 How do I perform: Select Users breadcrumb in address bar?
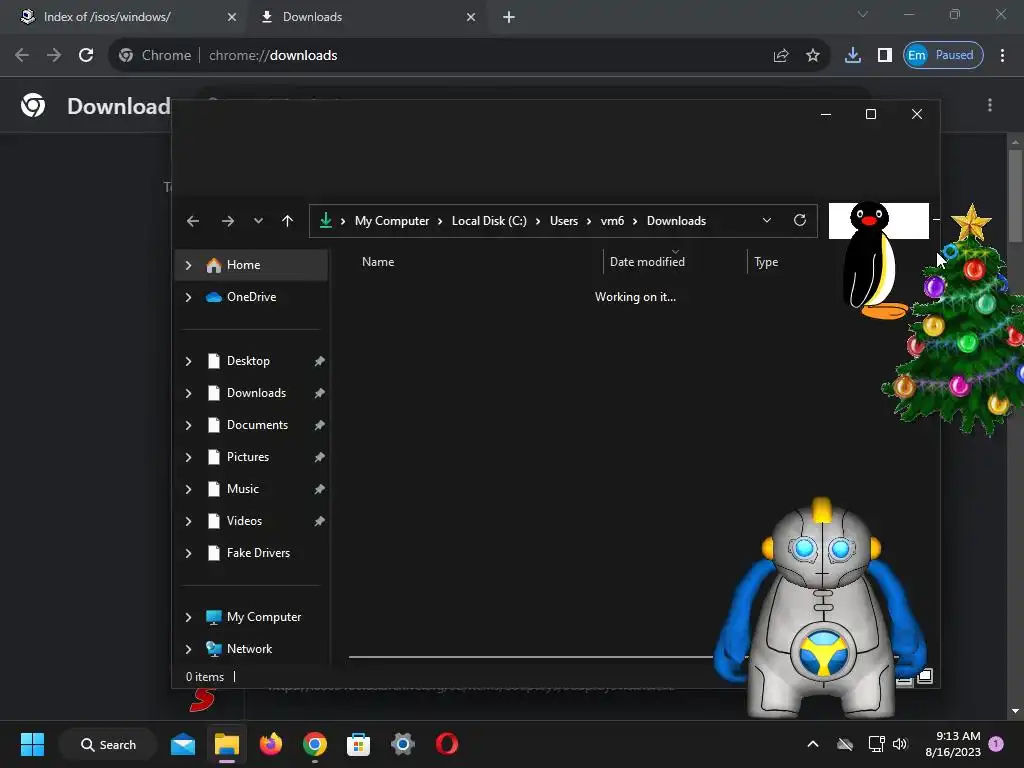click(x=564, y=221)
